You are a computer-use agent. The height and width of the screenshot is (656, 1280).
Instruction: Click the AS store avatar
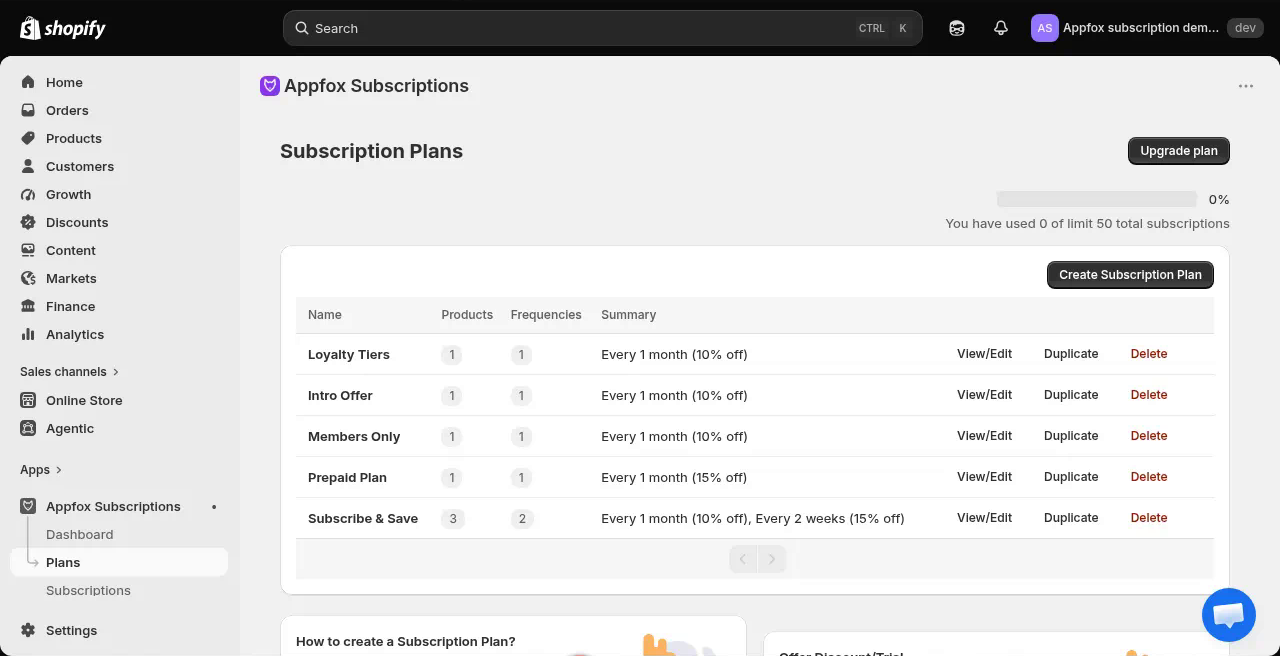pos(1044,28)
